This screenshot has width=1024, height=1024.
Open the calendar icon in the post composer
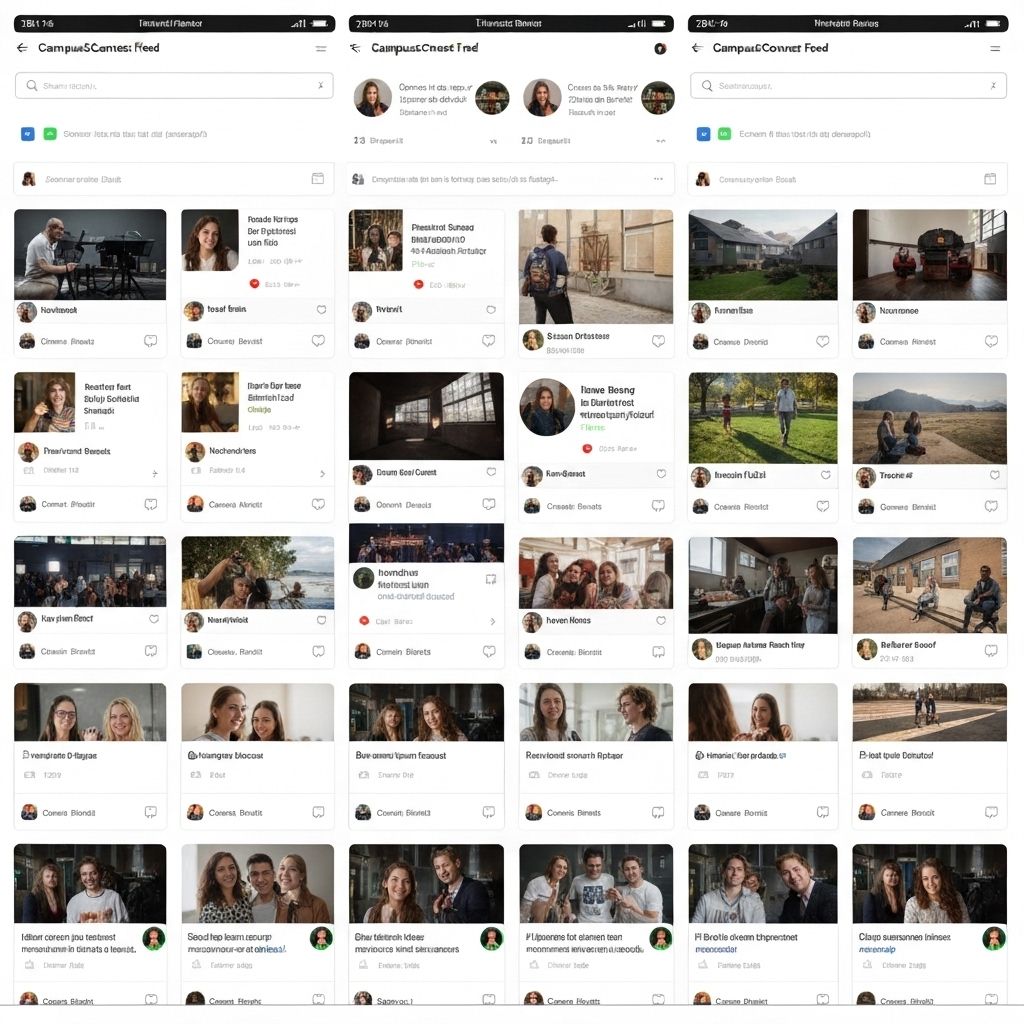pyautogui.click(x=317, y=177)
